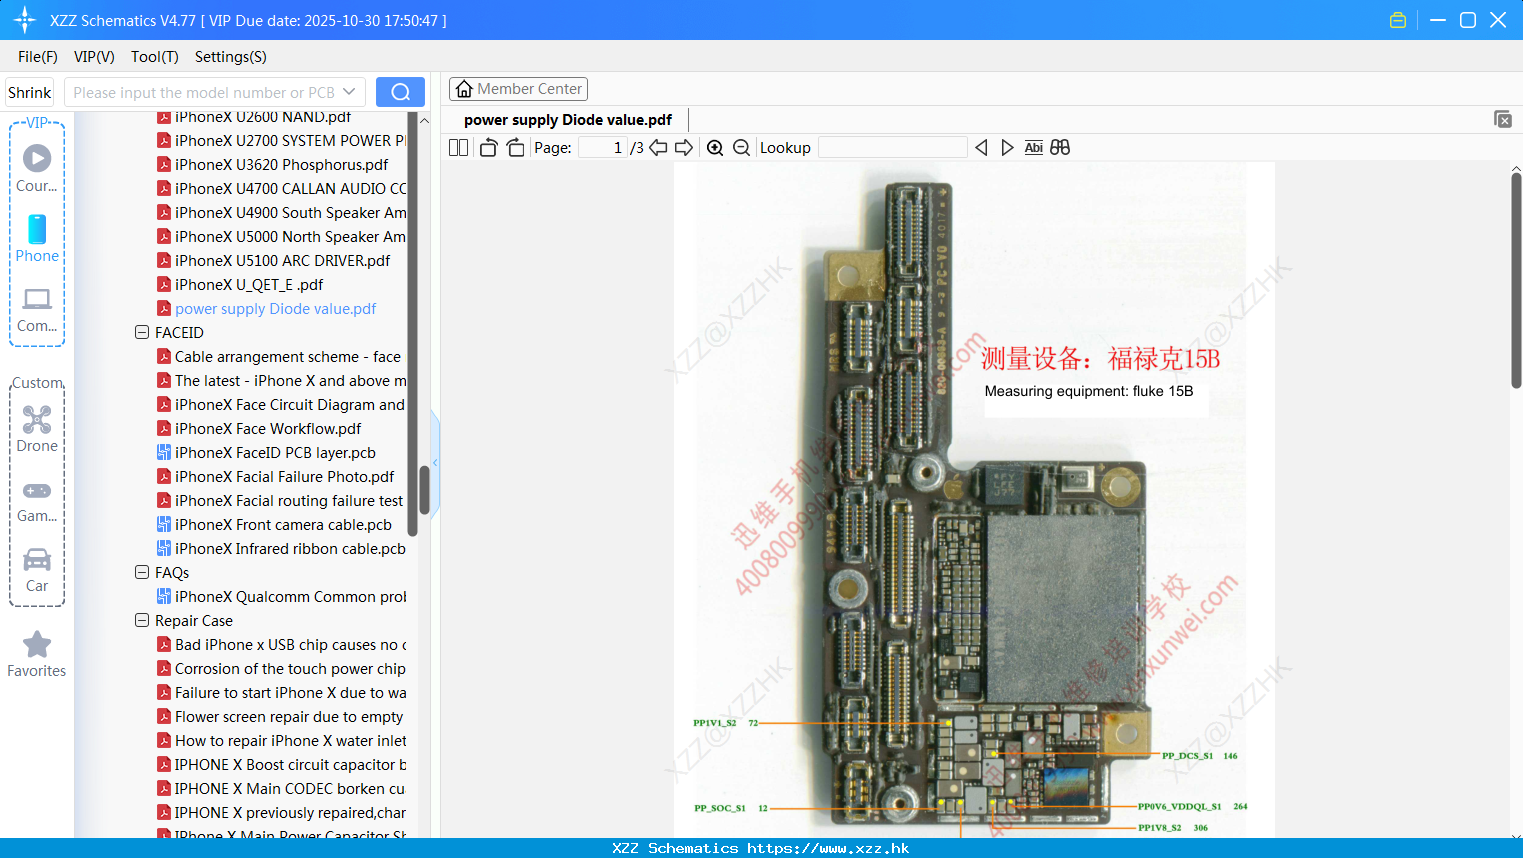
Task: Click the model number input field
Action: pyautogui.click(x=204, y=92)
